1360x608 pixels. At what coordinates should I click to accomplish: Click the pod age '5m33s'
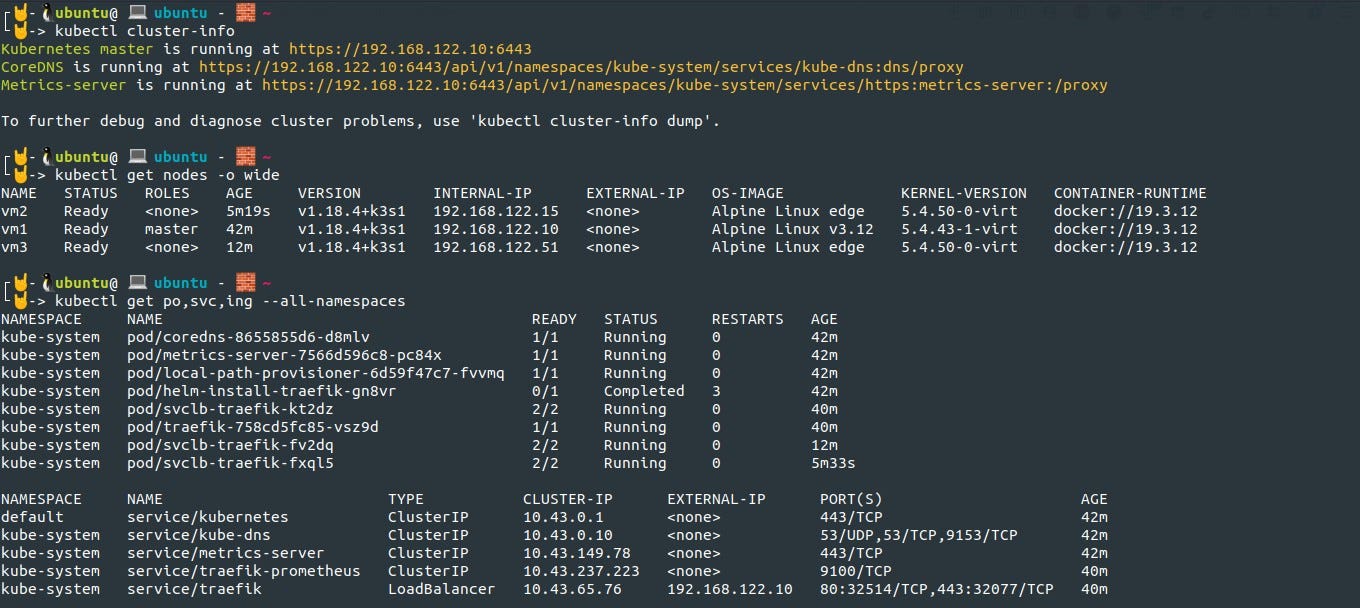click(x=833, y=463)
